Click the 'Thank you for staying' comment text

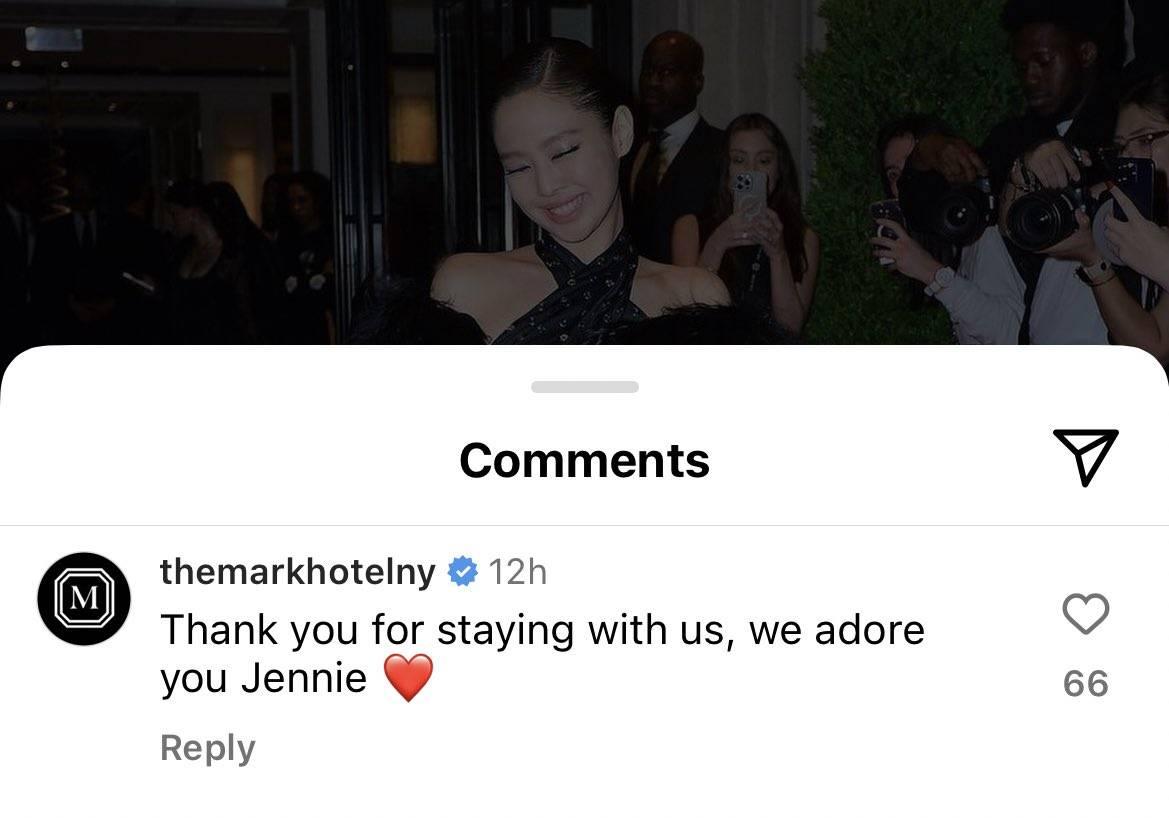tap(543, 653)
